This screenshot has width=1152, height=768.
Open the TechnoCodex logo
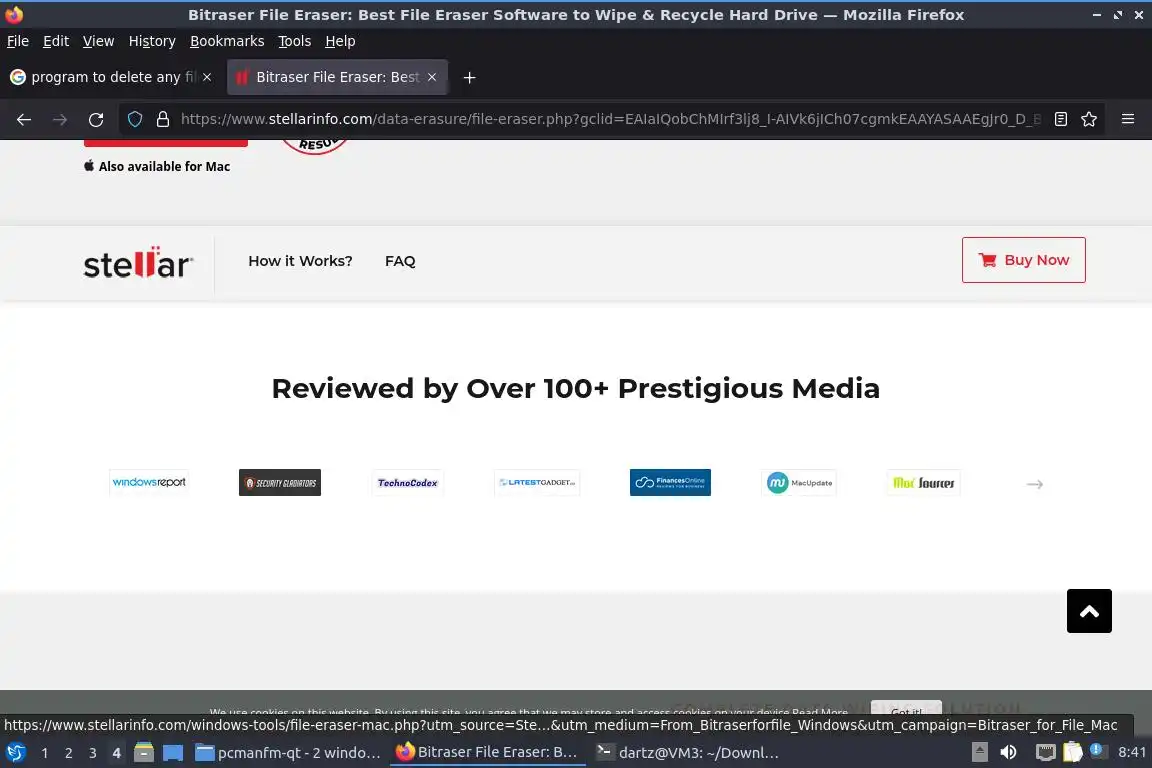[408, 482]
